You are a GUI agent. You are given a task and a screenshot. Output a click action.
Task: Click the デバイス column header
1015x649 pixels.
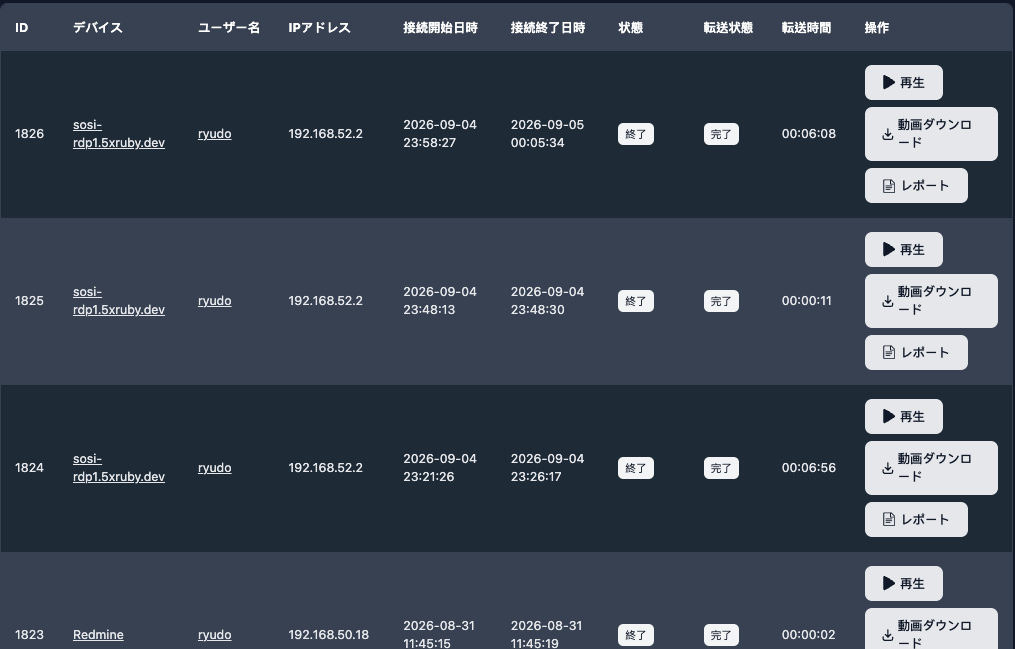pyautogui.click(x=98, y=28)
